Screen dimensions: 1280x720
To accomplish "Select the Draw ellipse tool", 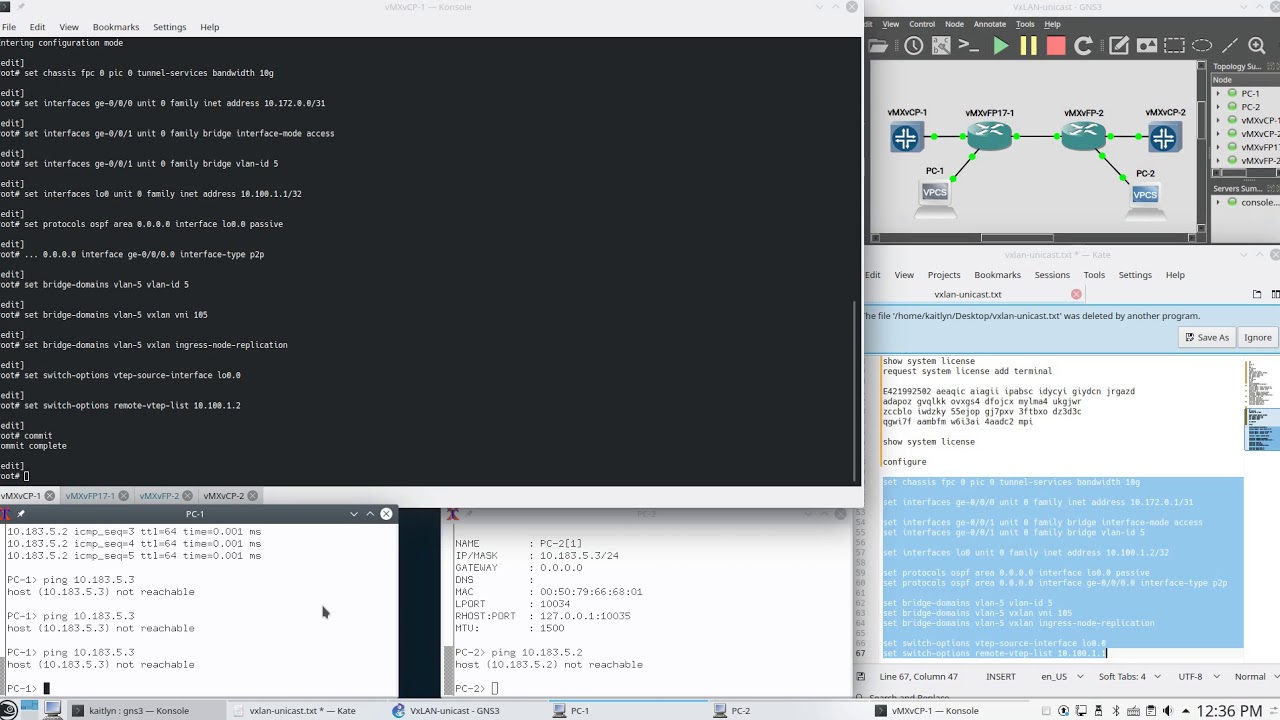I will tap(1202, 46).
